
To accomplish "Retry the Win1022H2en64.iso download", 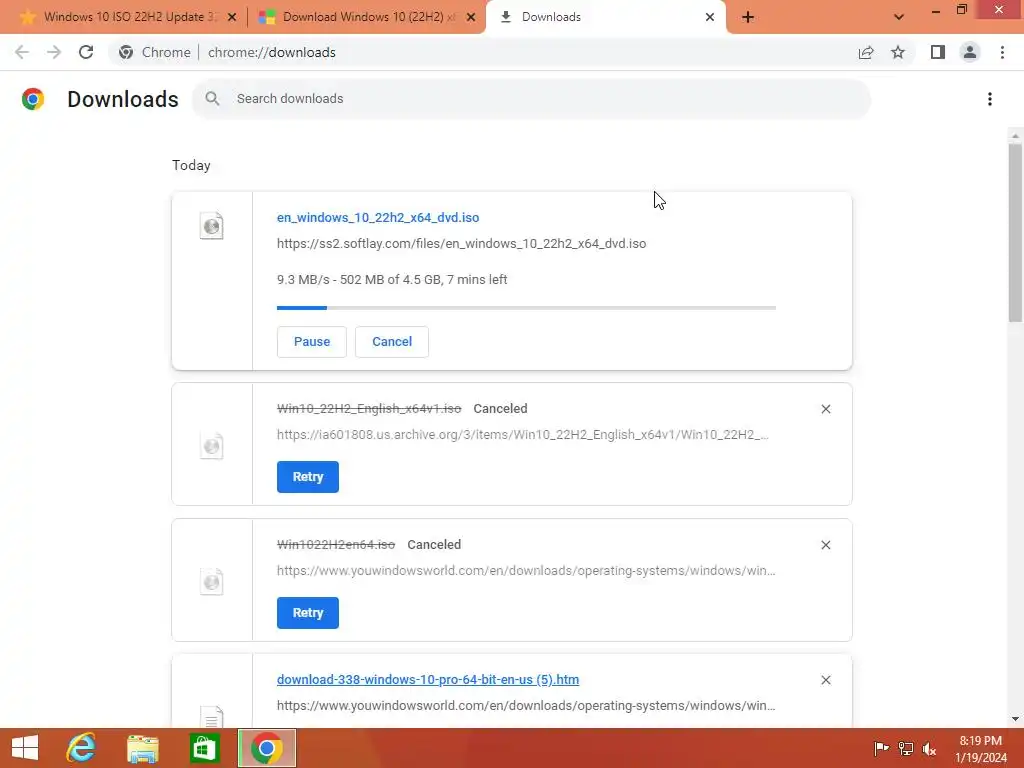I will tap(308, 613).
